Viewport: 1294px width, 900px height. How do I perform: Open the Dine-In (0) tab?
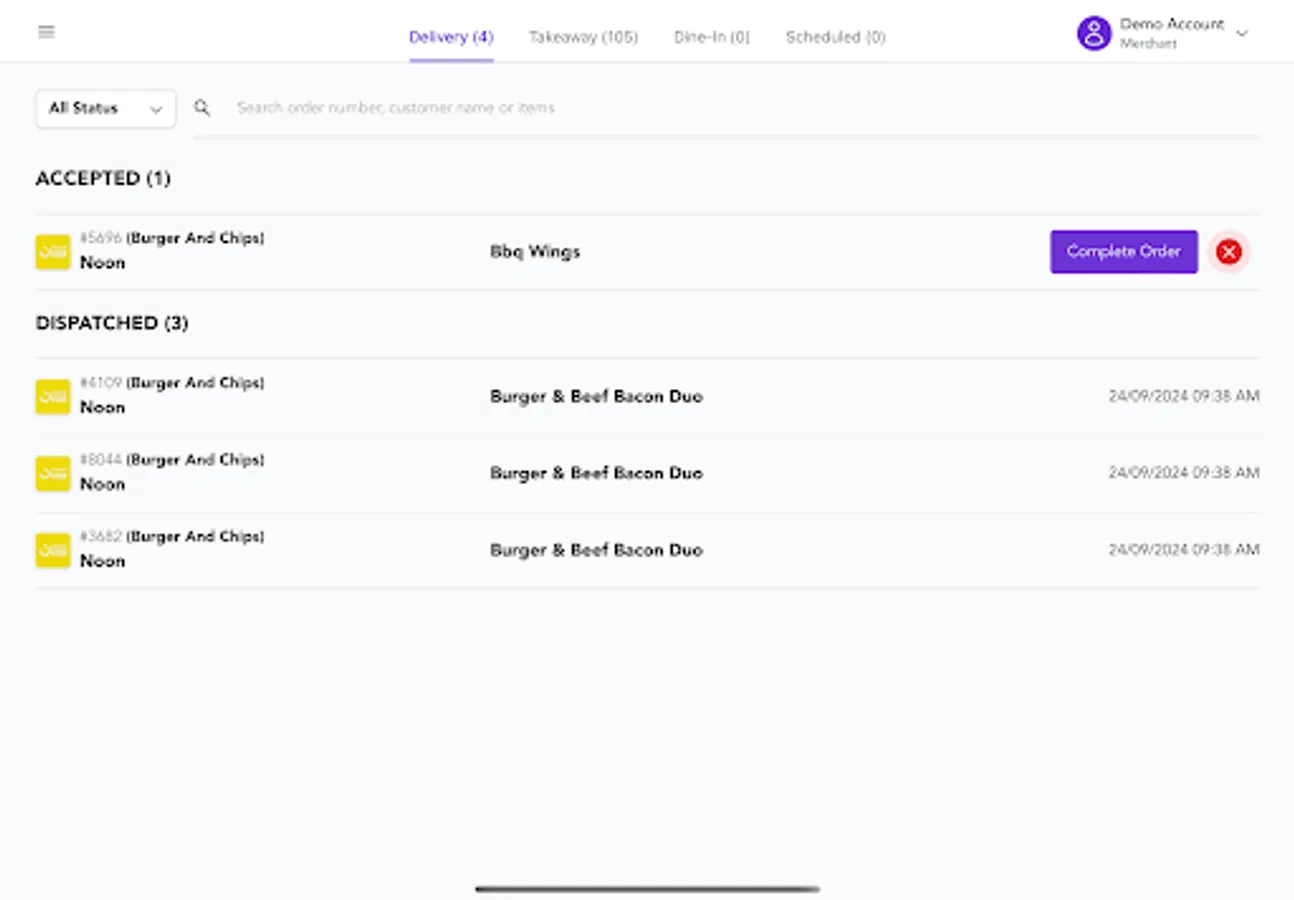711,37
